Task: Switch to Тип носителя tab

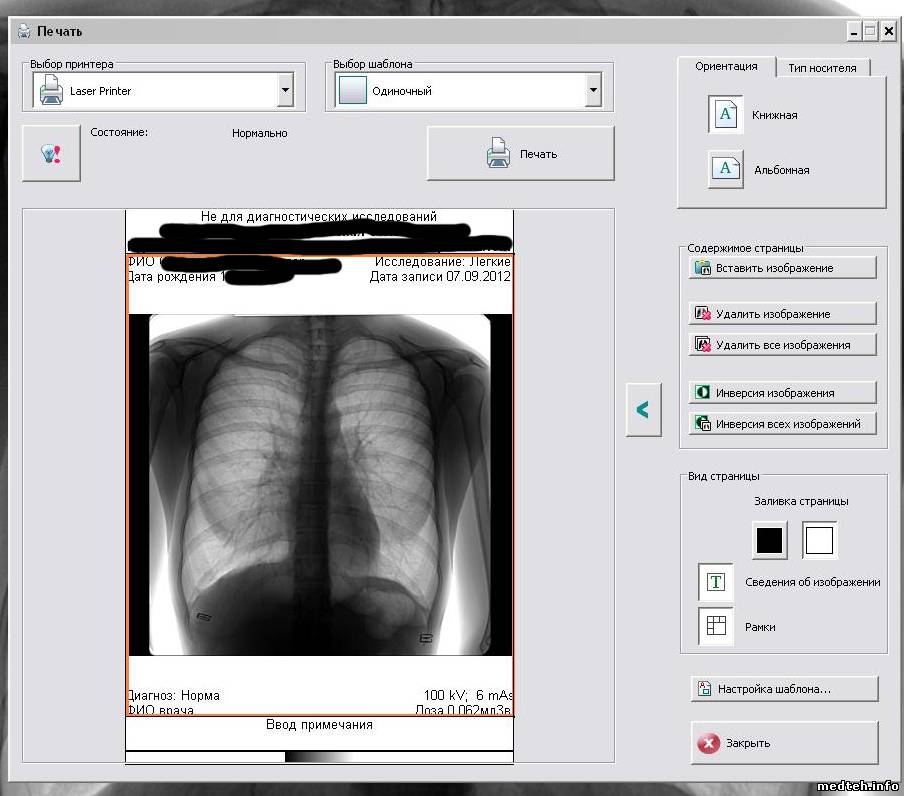Action: (x=822, y=68)
